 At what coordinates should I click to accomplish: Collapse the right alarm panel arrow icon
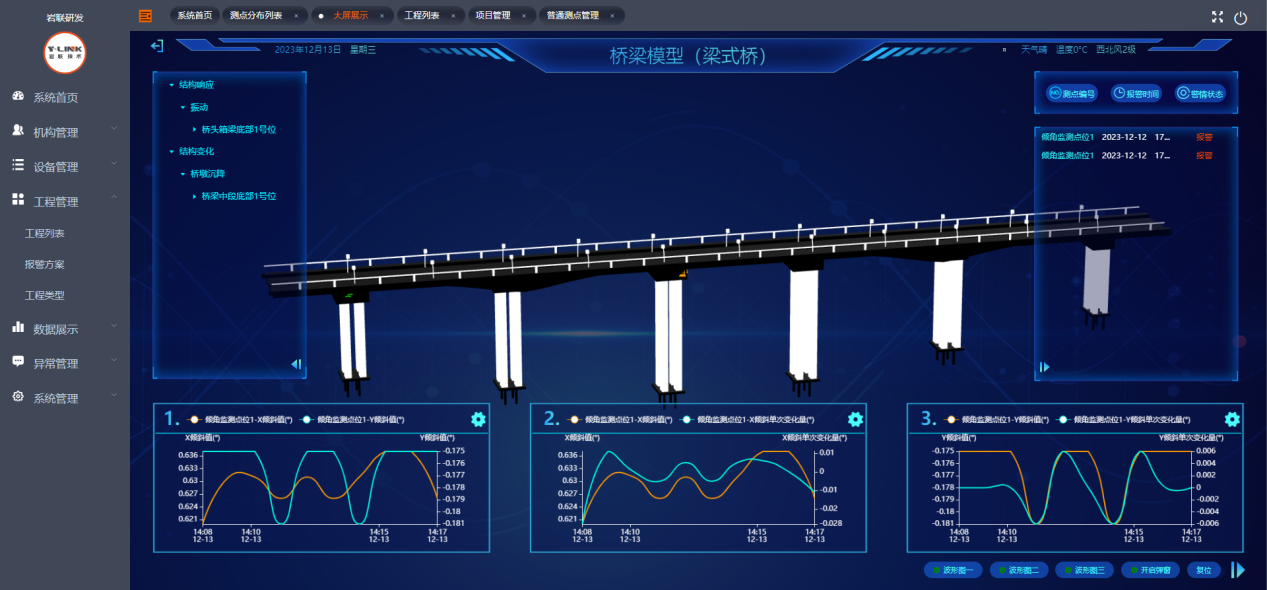(1045, 367)
